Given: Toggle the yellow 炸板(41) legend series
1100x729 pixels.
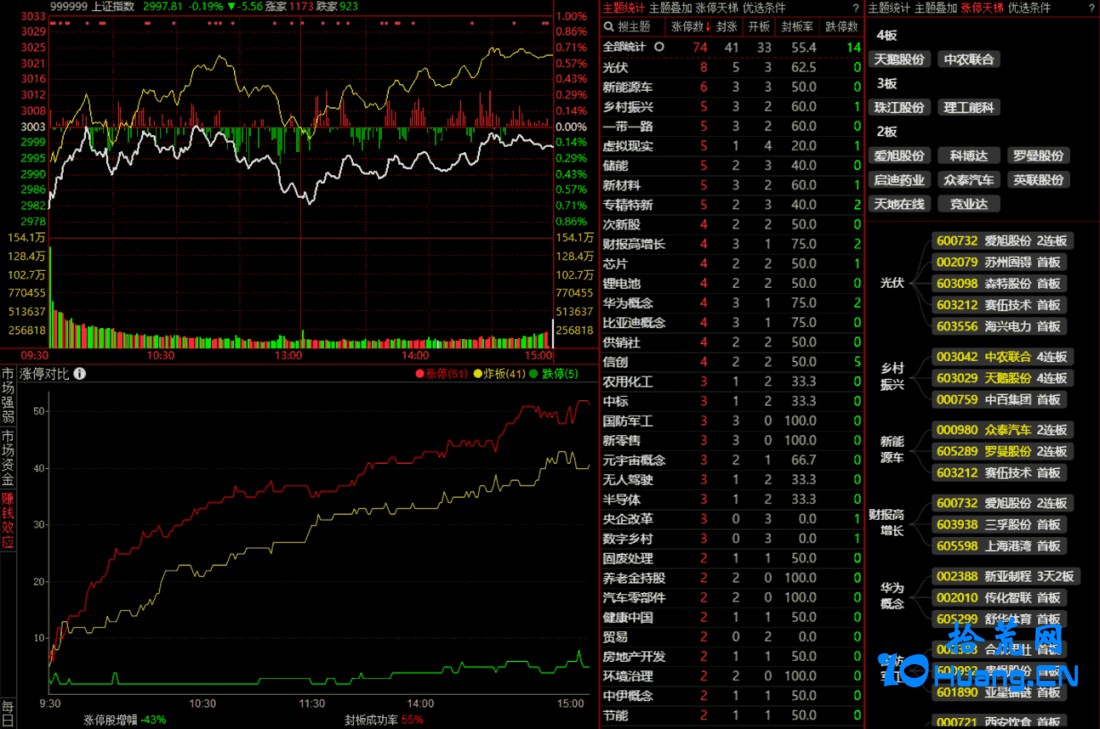Looking at the screenshot, I should point(499,374).
